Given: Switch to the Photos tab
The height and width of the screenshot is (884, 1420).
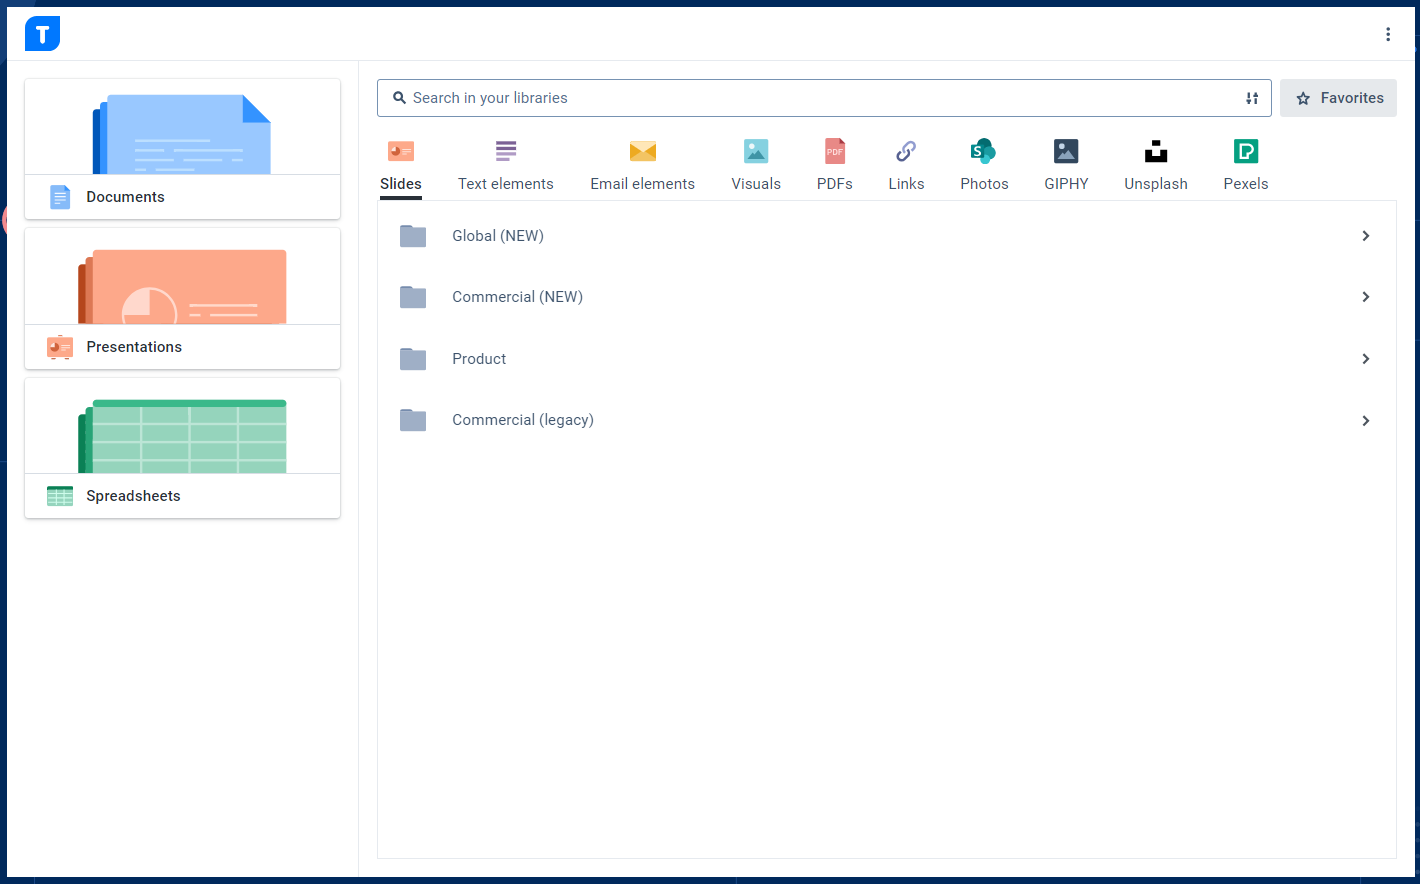Looking at the screenshot, I should coord(984,184).
